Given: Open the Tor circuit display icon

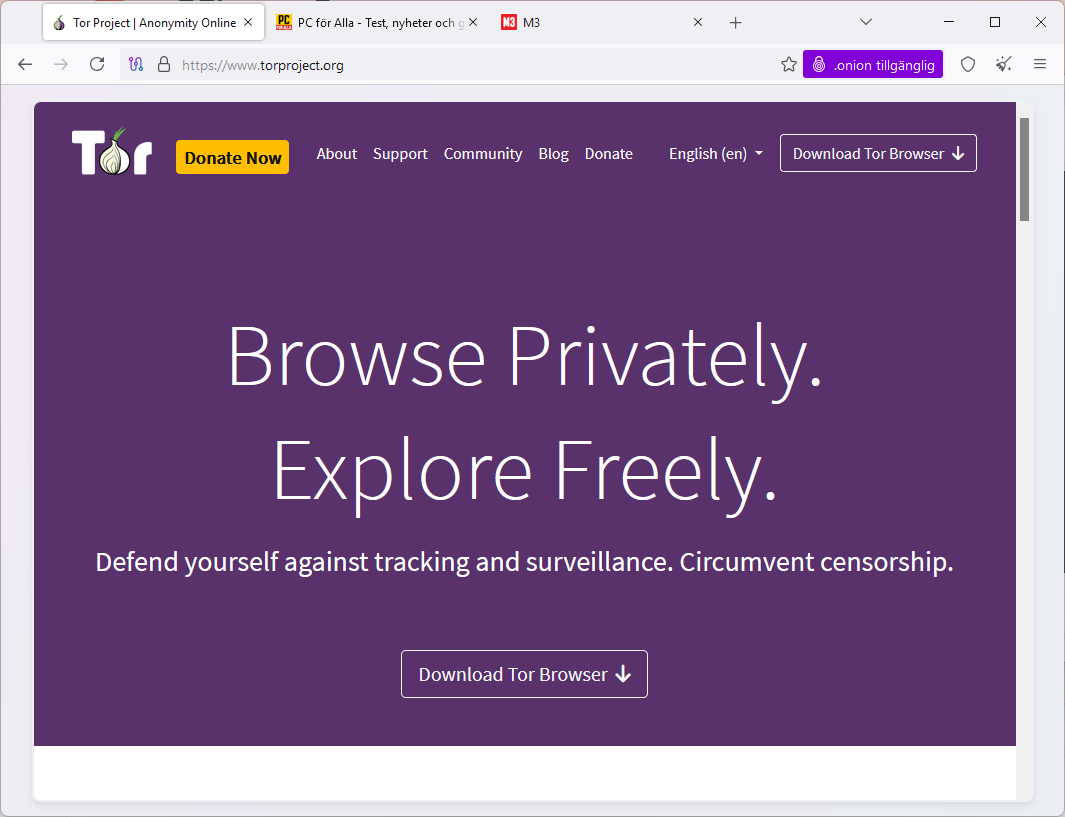Looking at the screenshot, I should 135,64.
